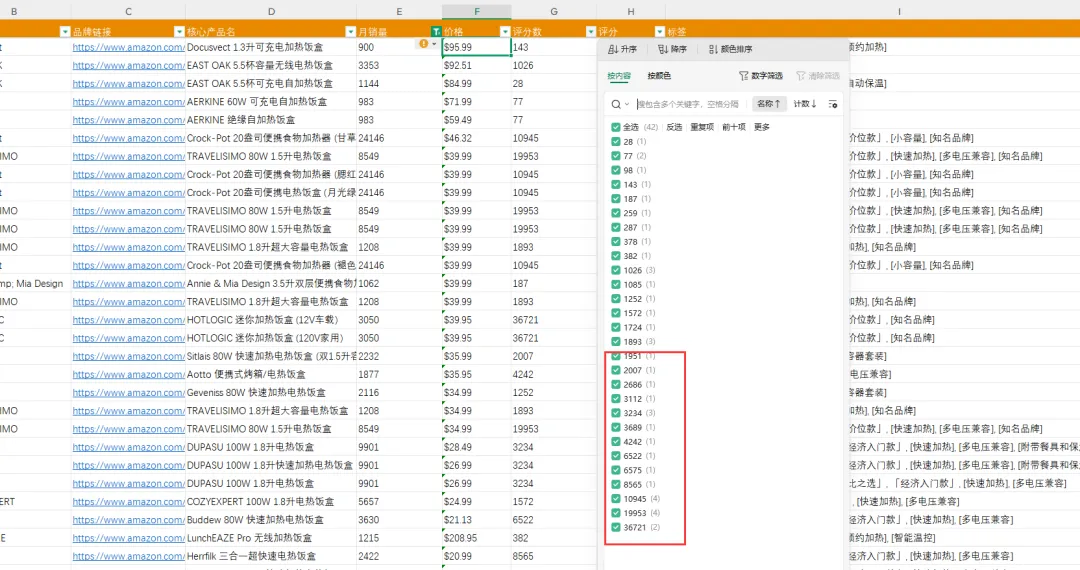Uncheck the value 77 checkbox

(x=616, y=156)
